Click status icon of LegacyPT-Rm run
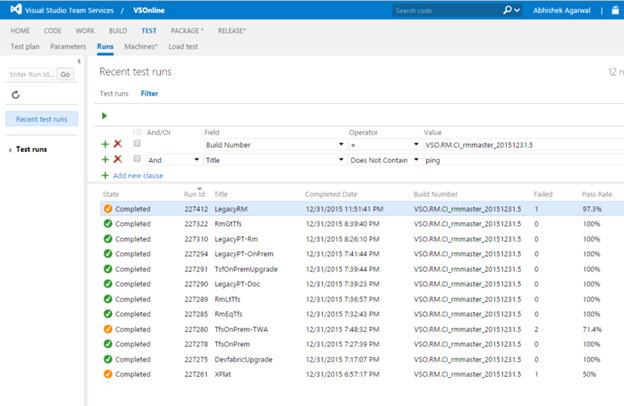Screen dimensions: 624x406 (x=108, y=239)
